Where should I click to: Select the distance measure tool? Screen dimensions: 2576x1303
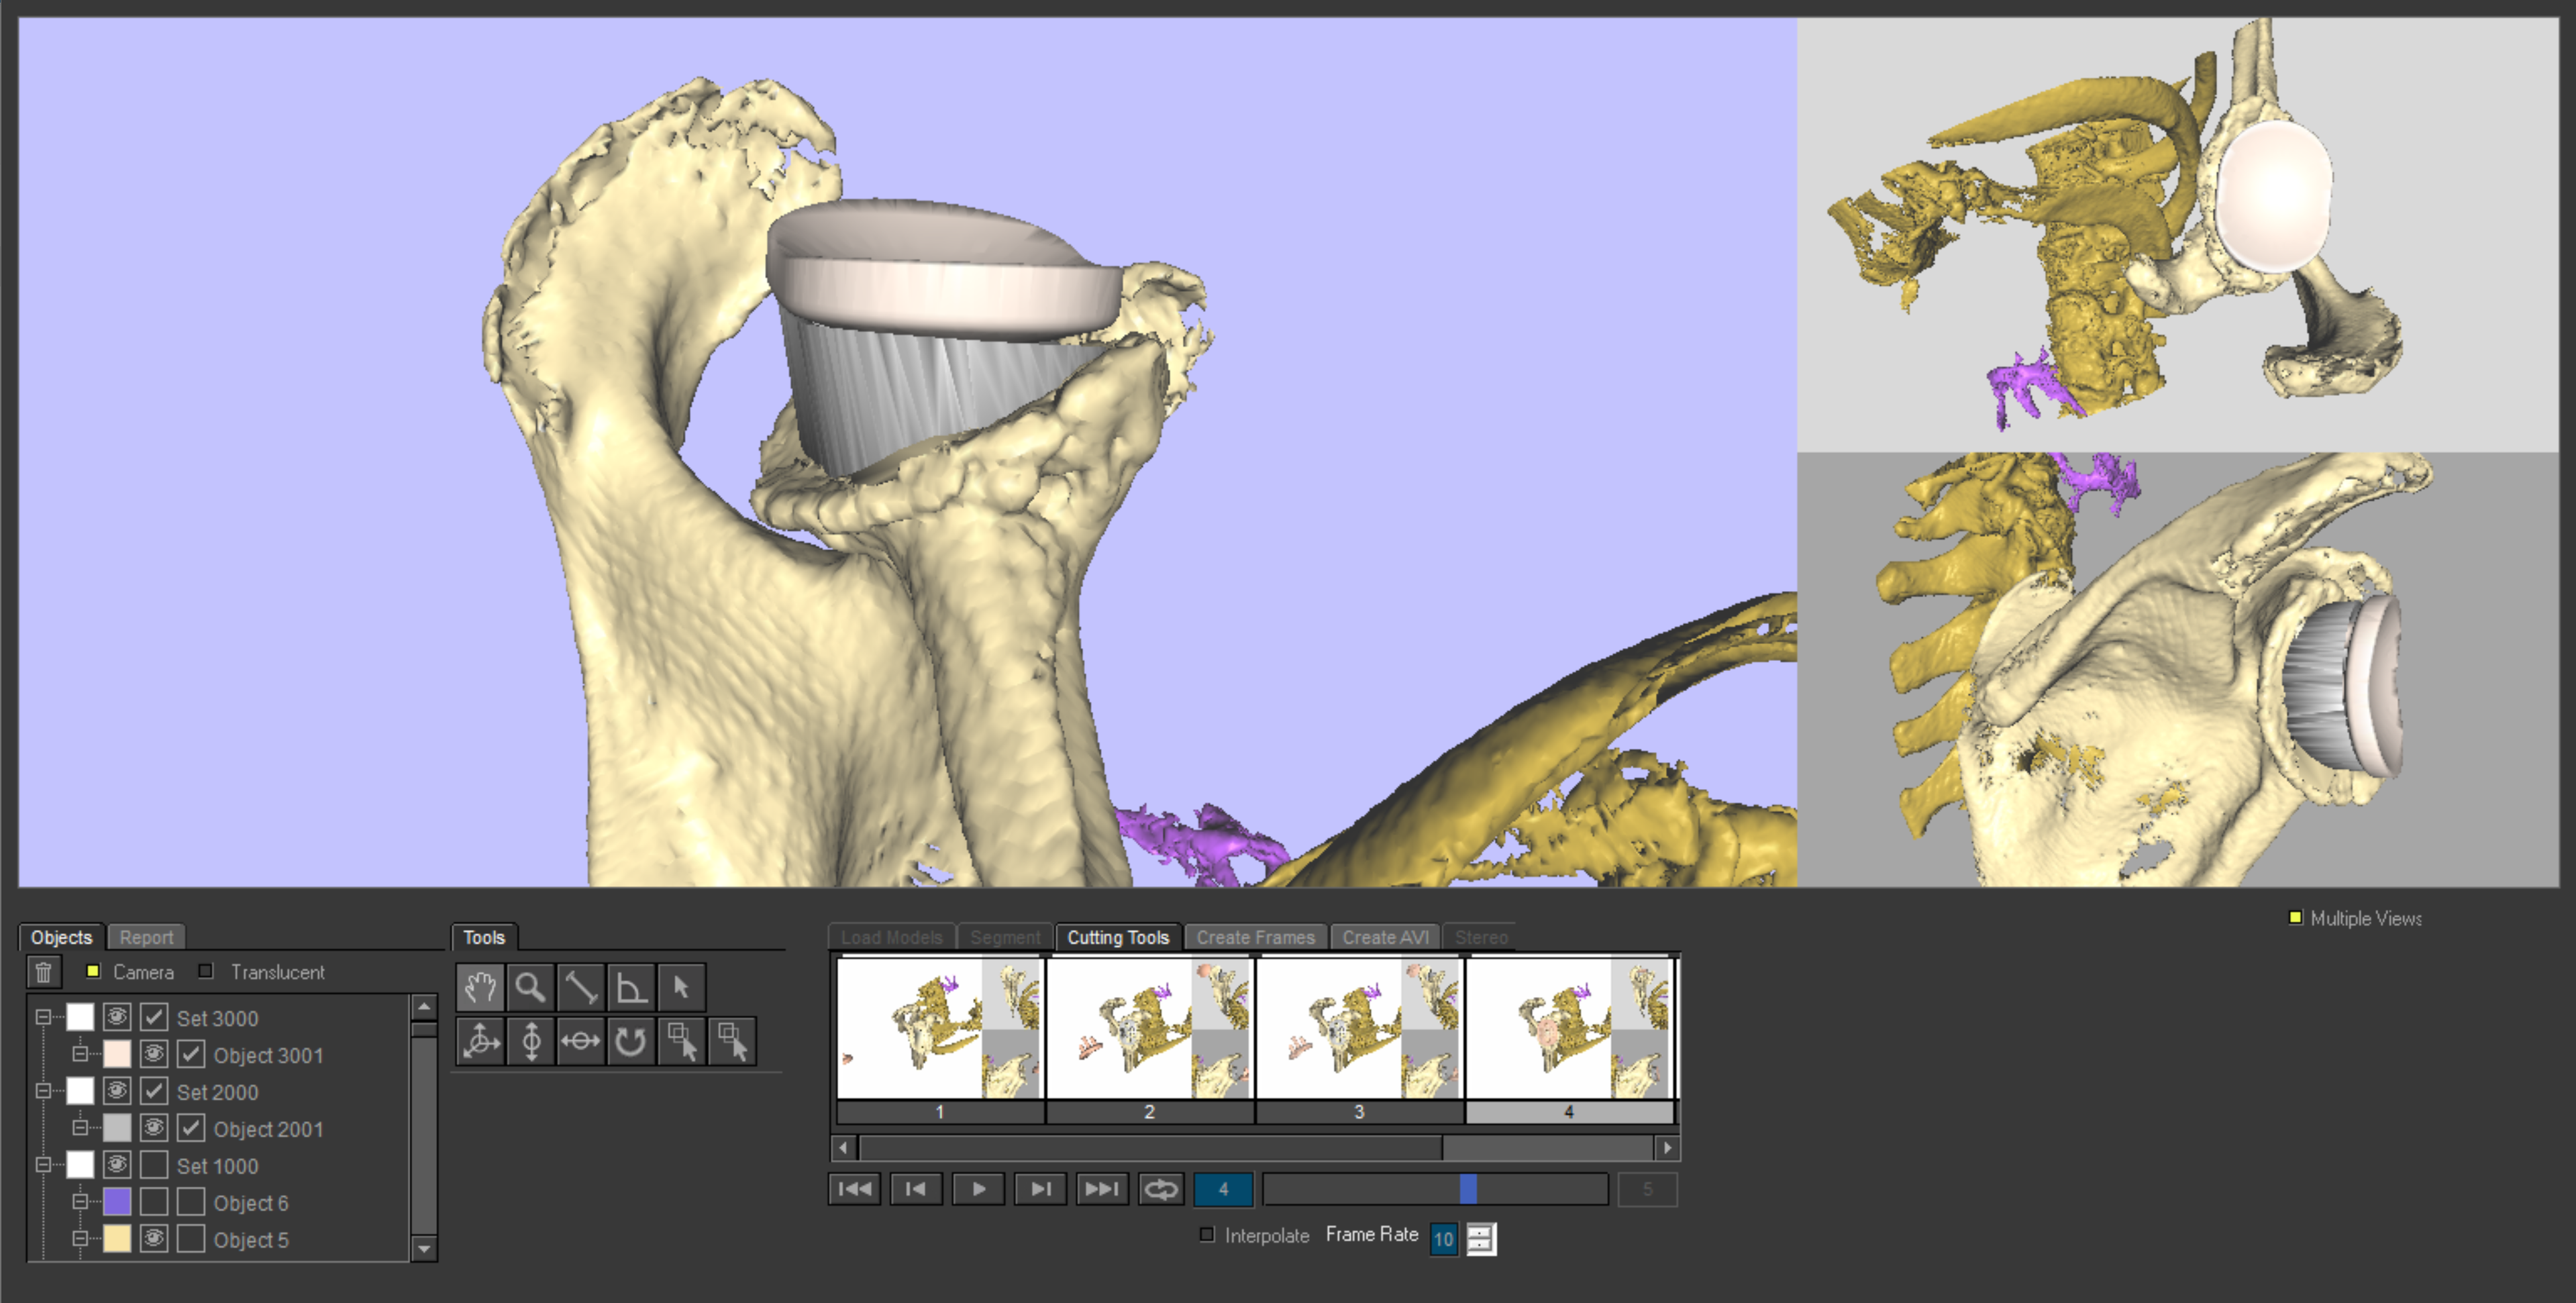tap(581, 988)
